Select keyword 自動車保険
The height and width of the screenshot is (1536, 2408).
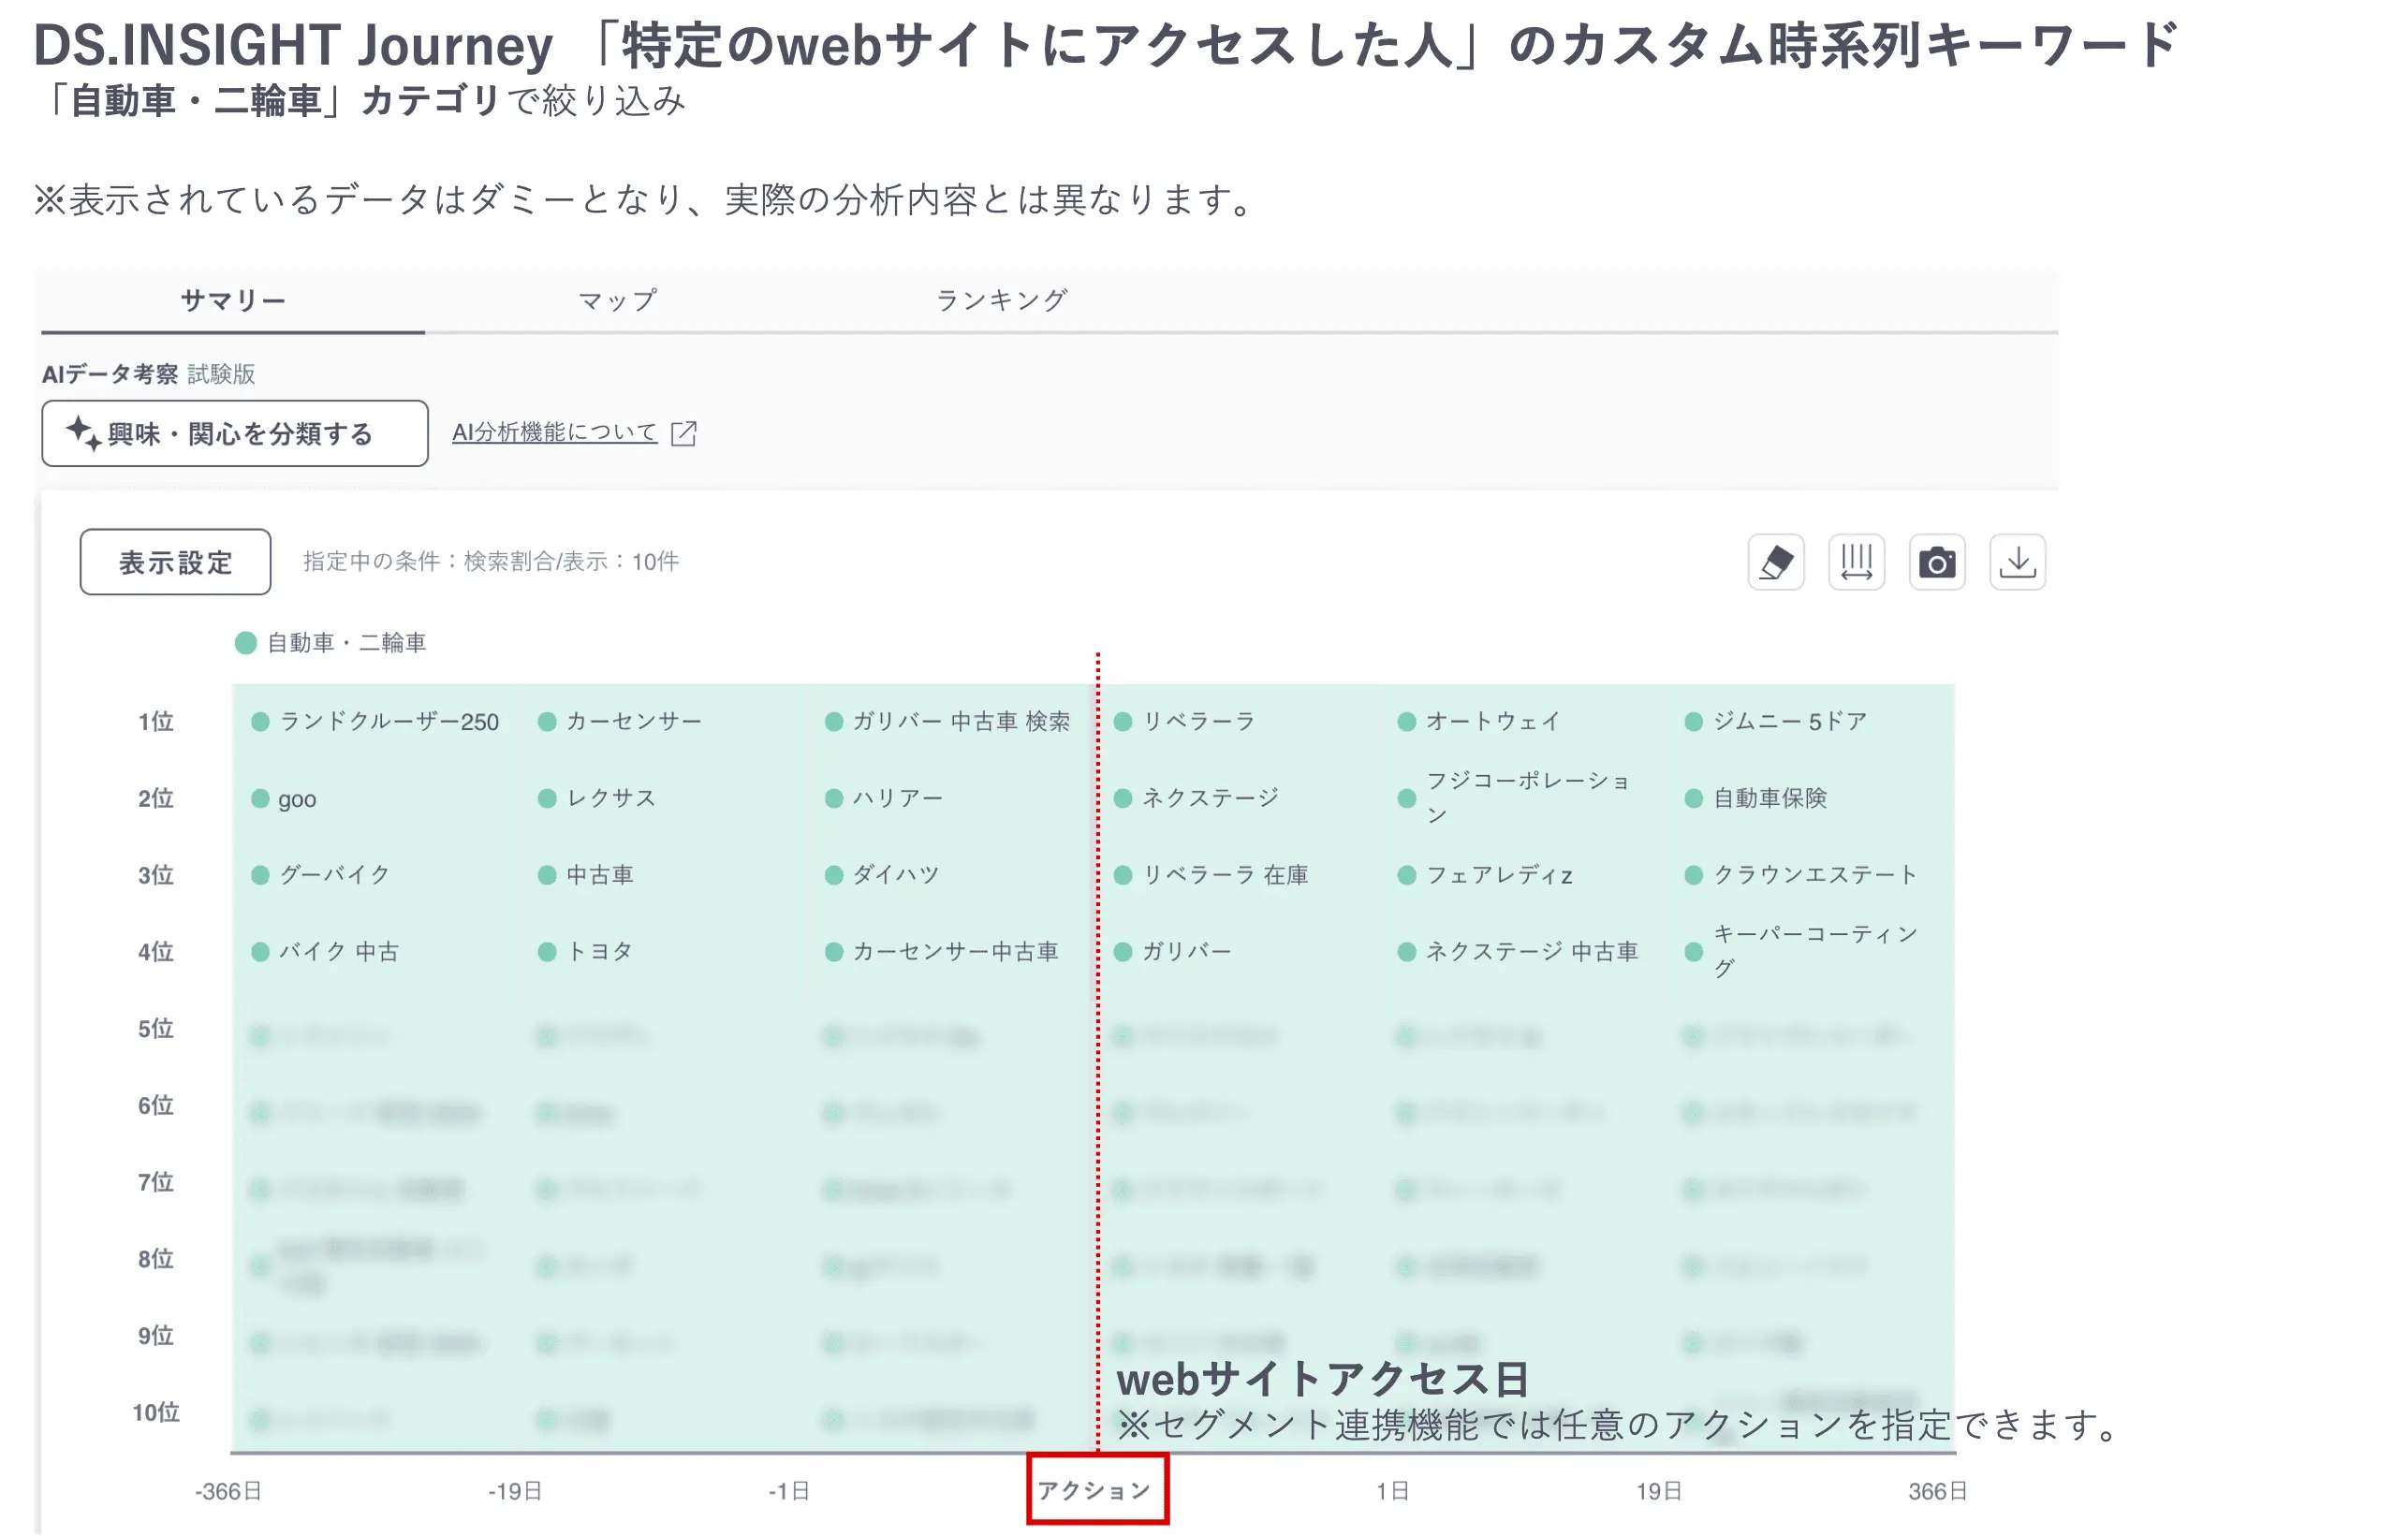tap(1770, 798)
